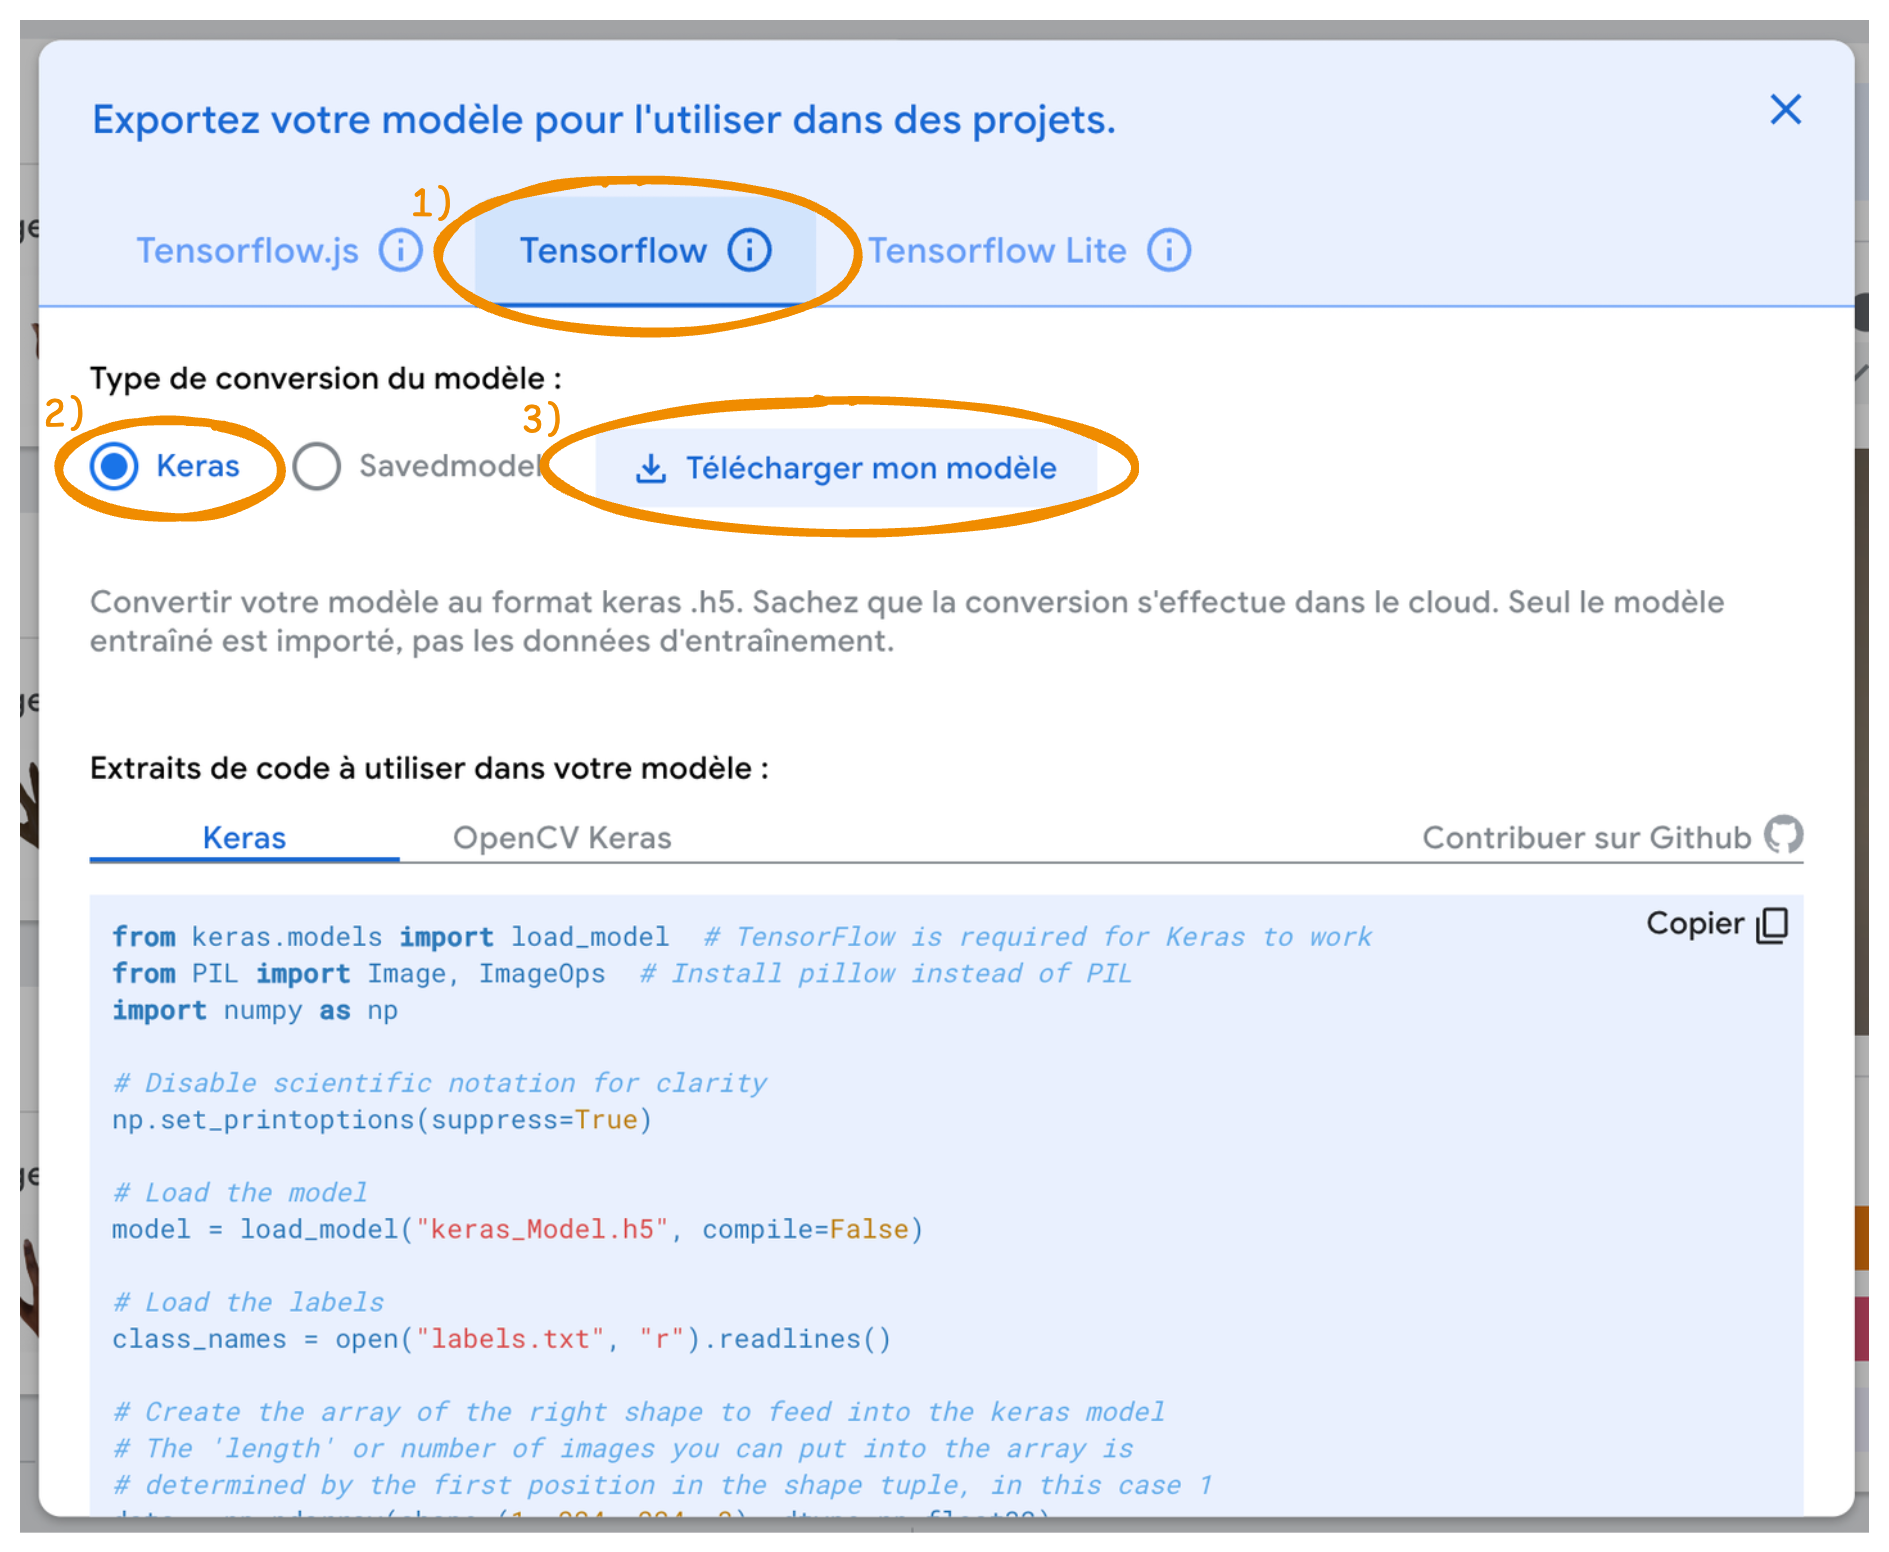Select the Keras conversion radio button
This screenshot has height=1552, width=1889.
click(115, 466)
